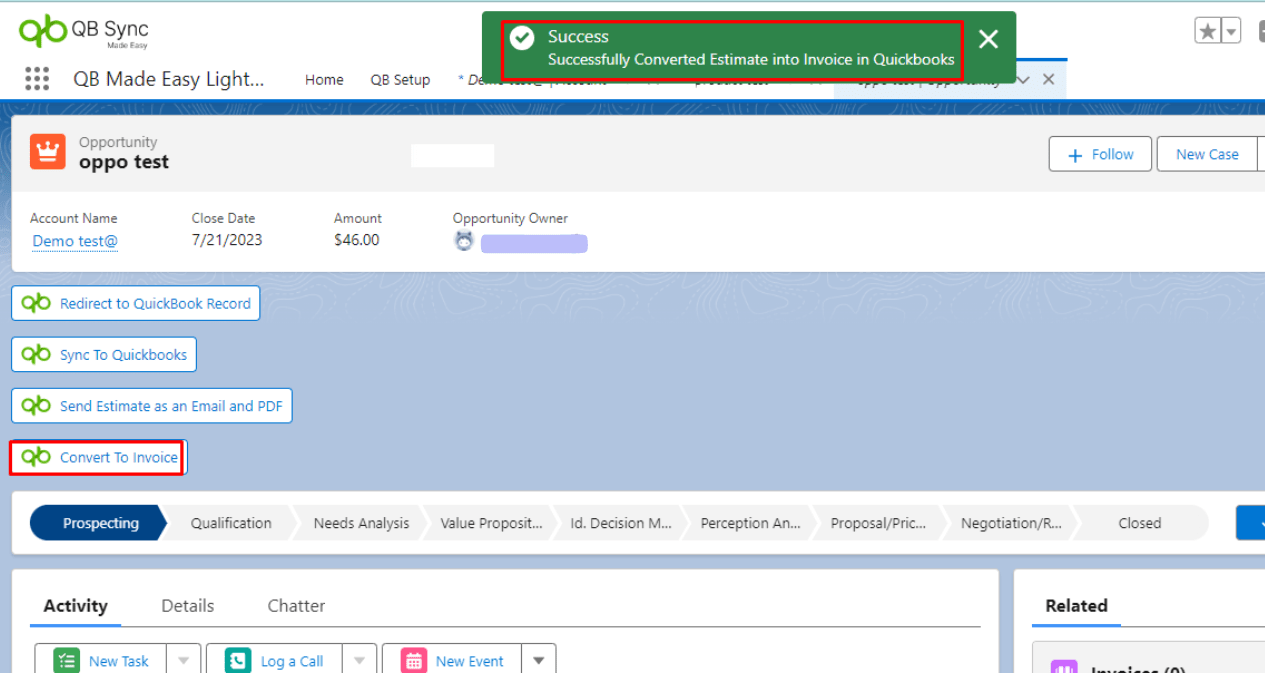This screenshot has width=1265, height=673.
Task: Dismiss the Success toast notification
Action: tap(988, 39)
